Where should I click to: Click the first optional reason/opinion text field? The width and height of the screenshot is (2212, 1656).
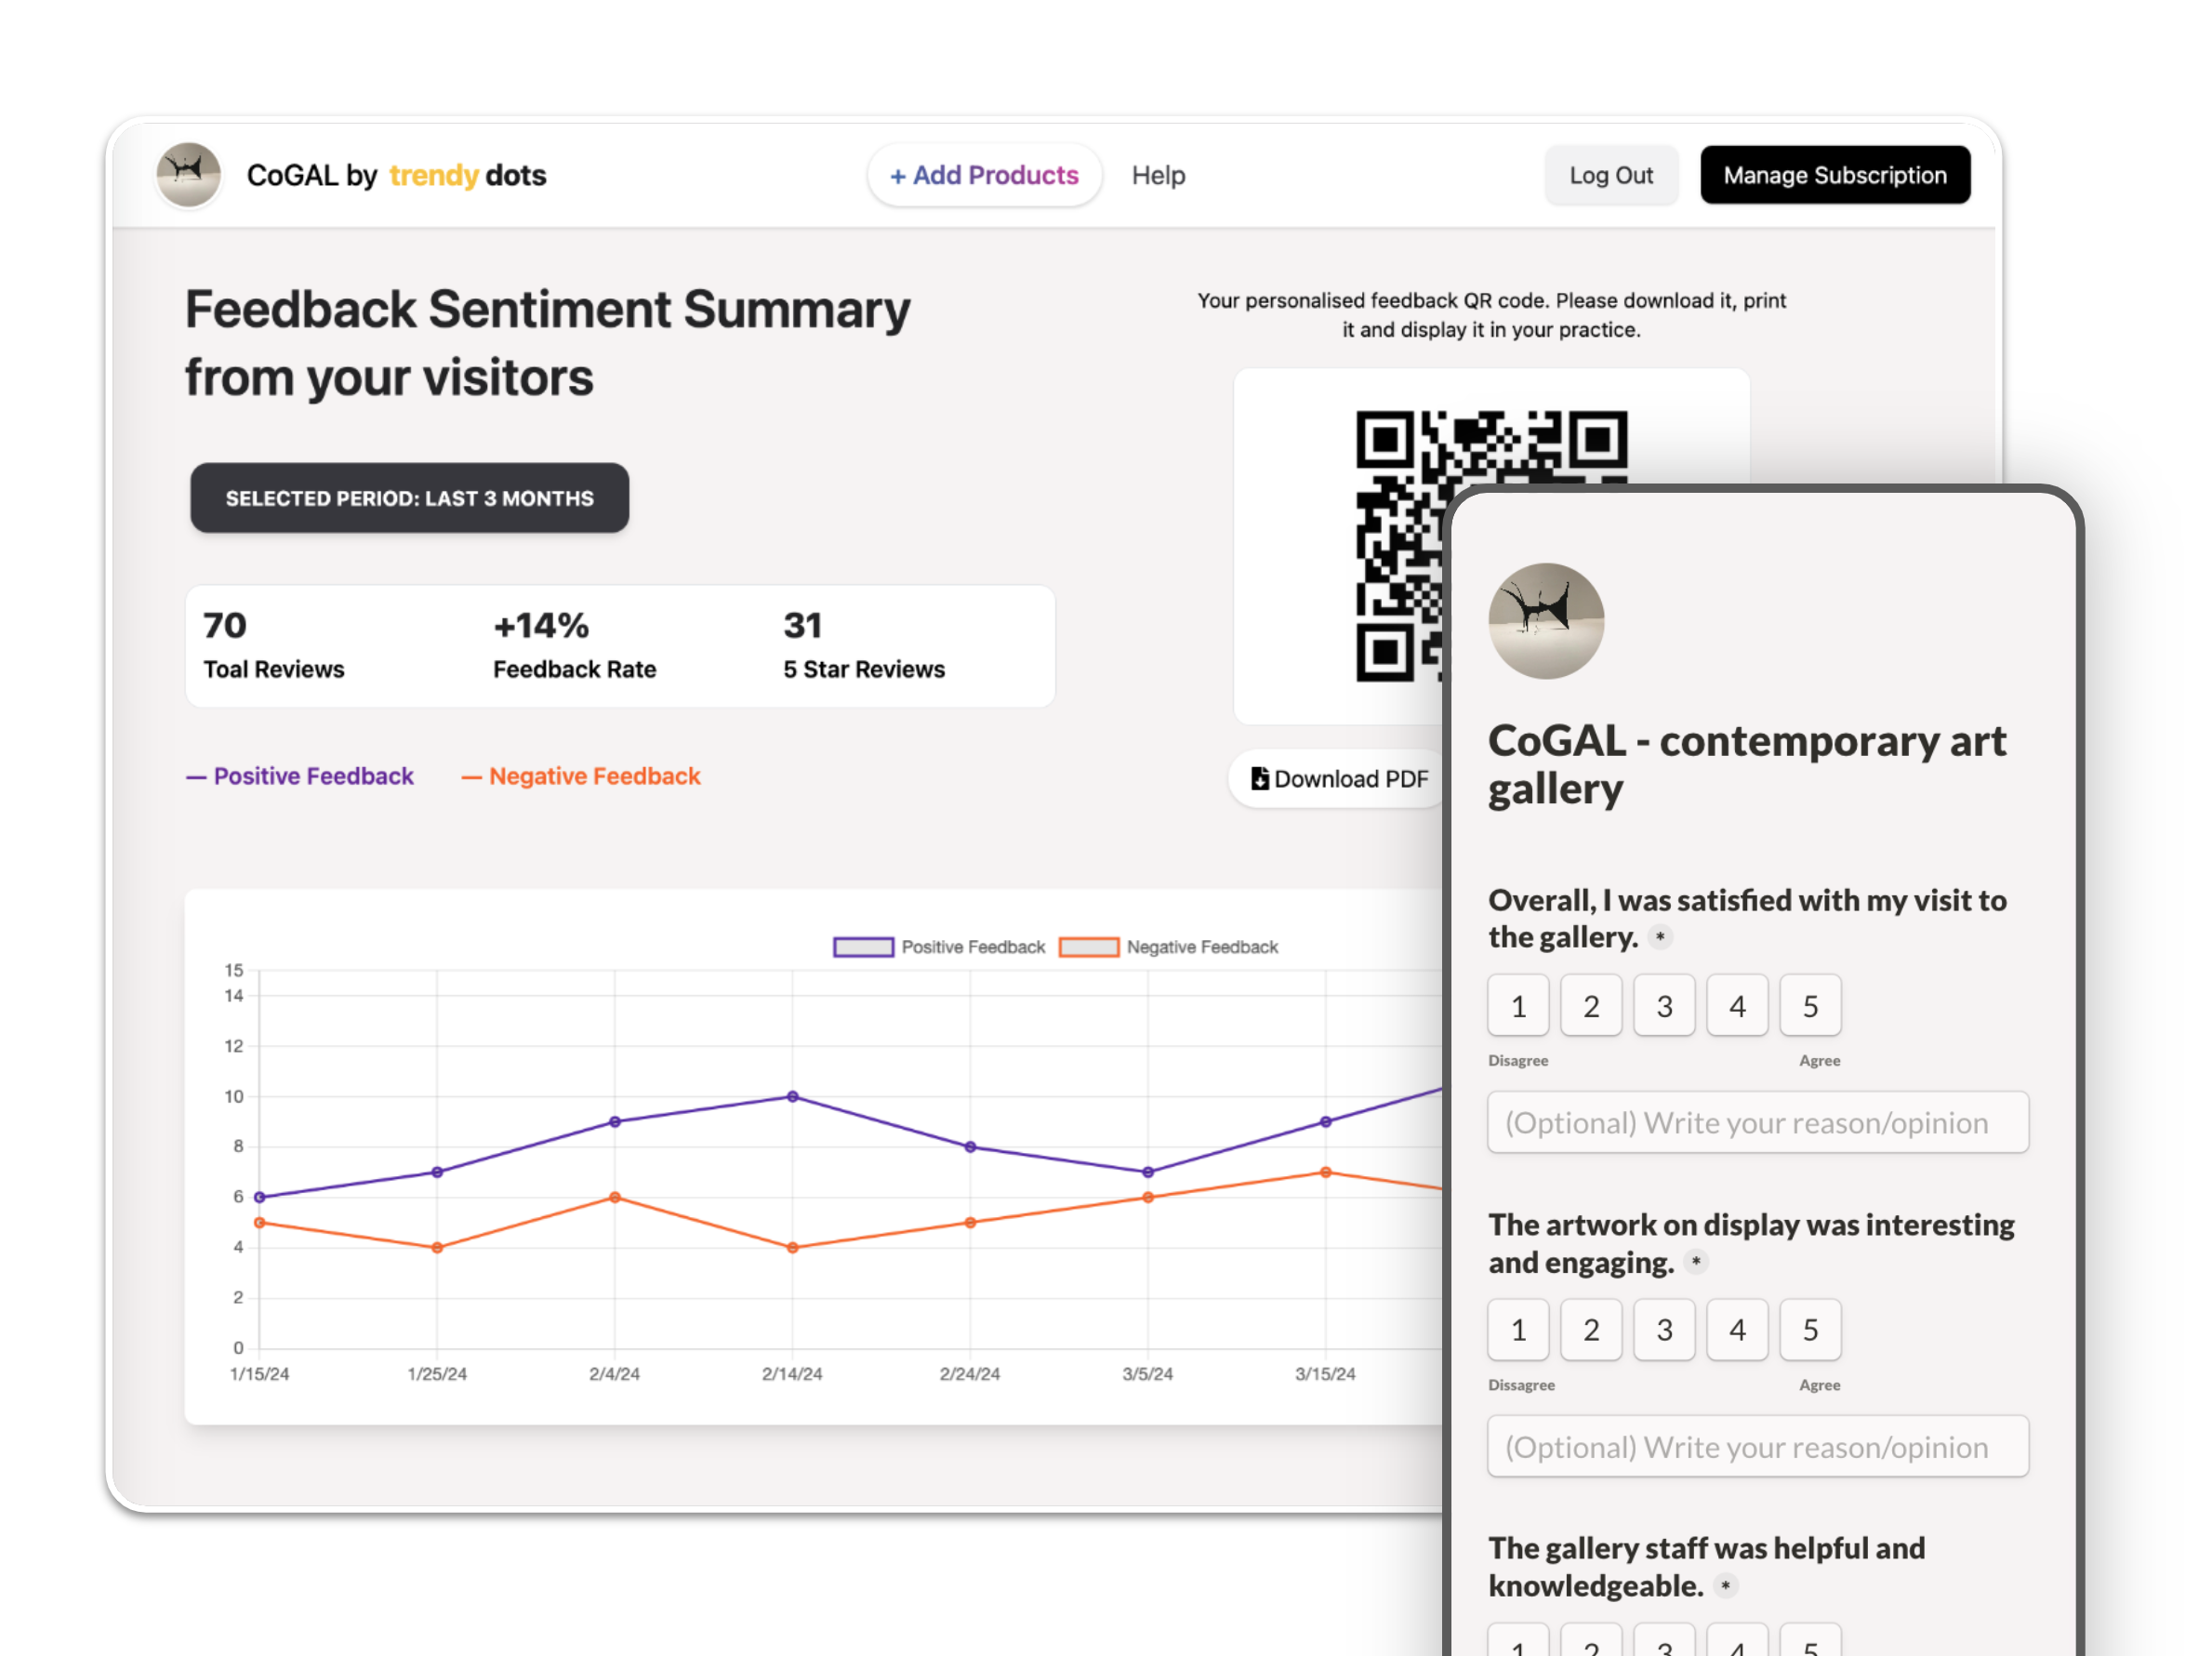tap(1757, 1123)
